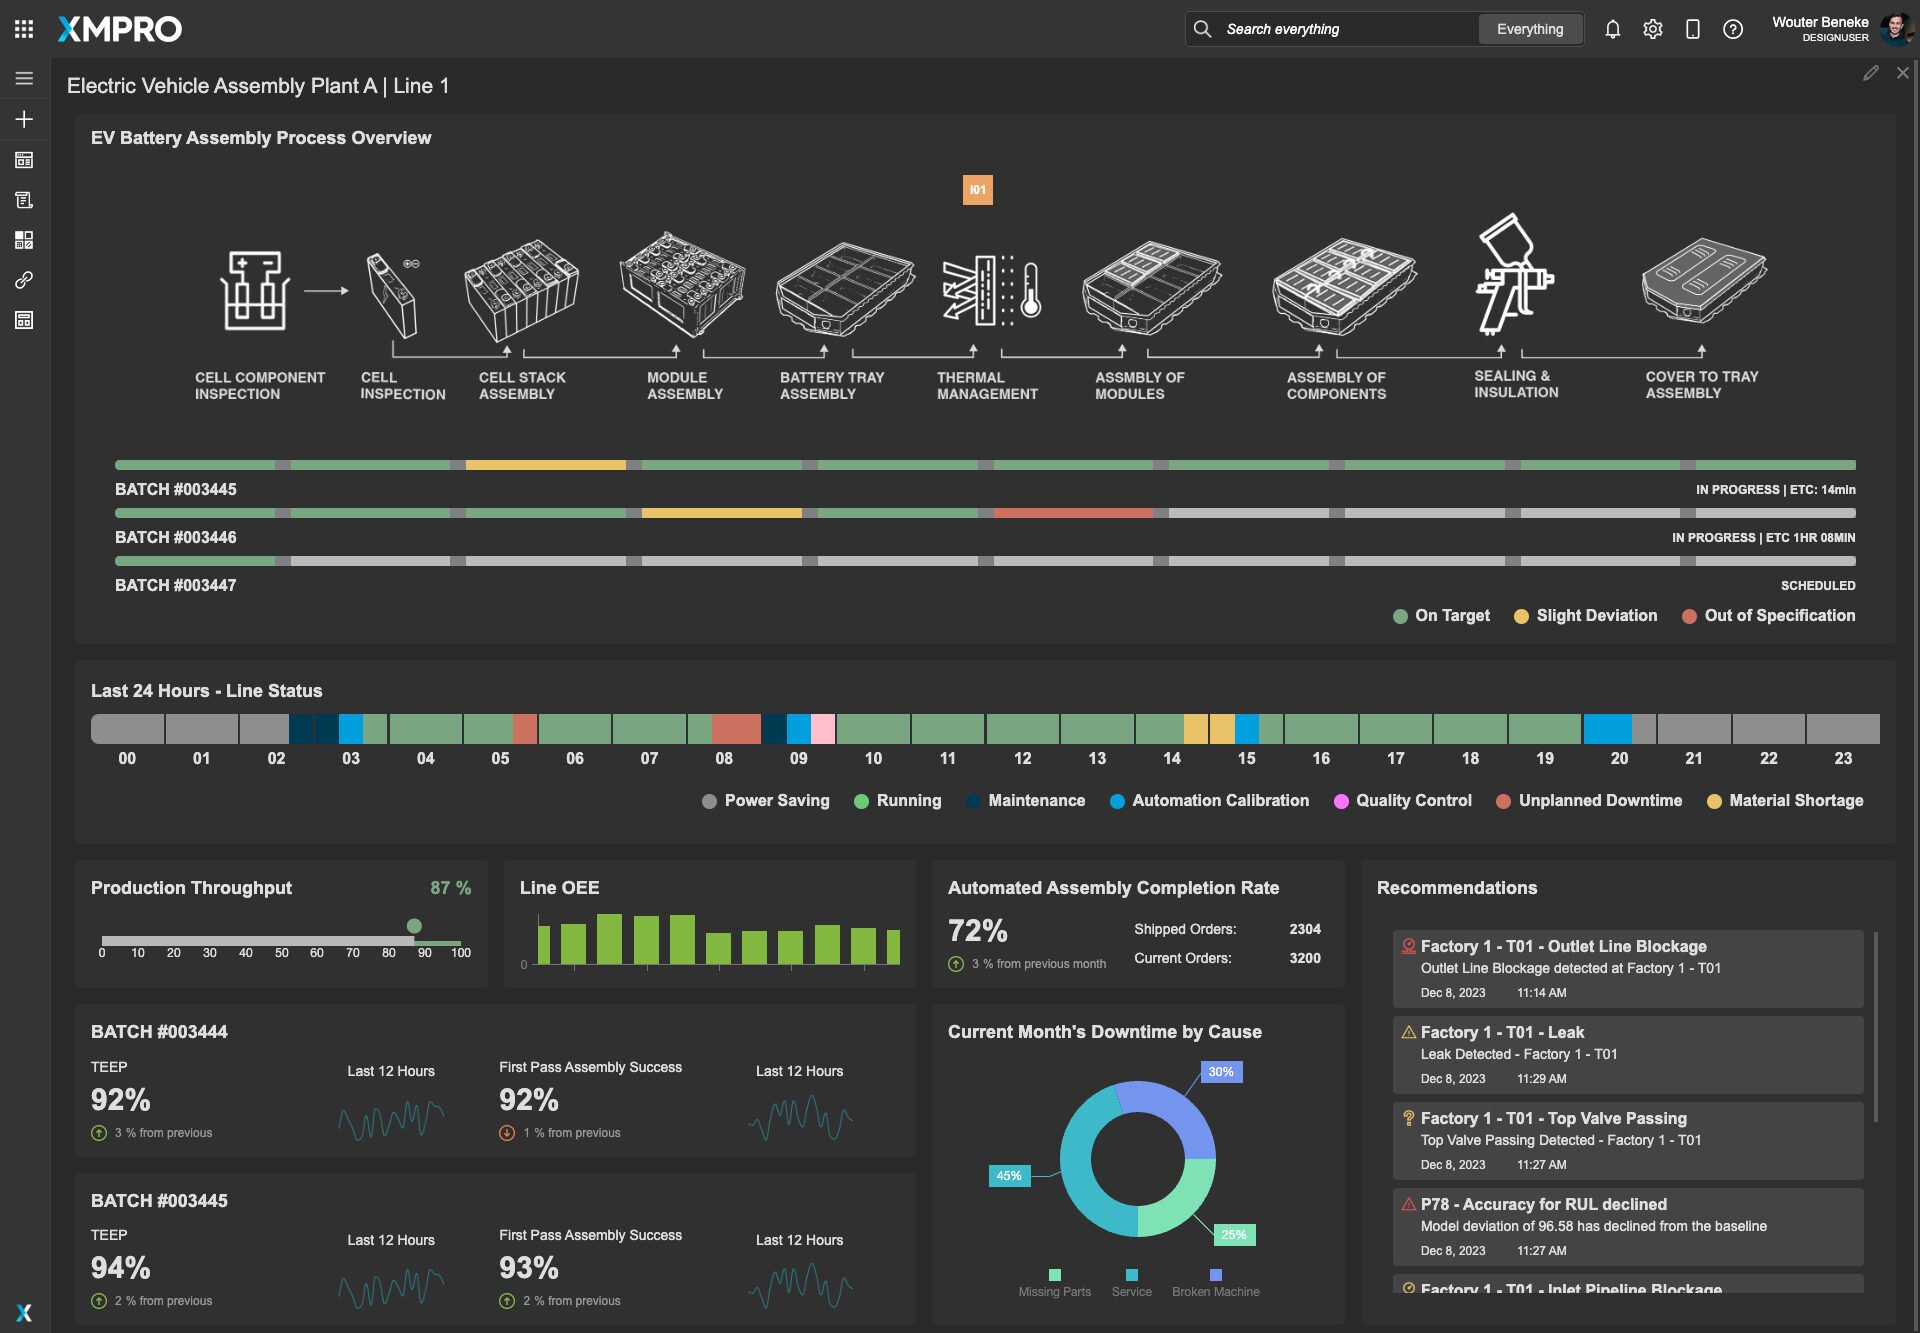Open the notifications bell icon
1920x1333 pixels.
[x=1612, y=29]
